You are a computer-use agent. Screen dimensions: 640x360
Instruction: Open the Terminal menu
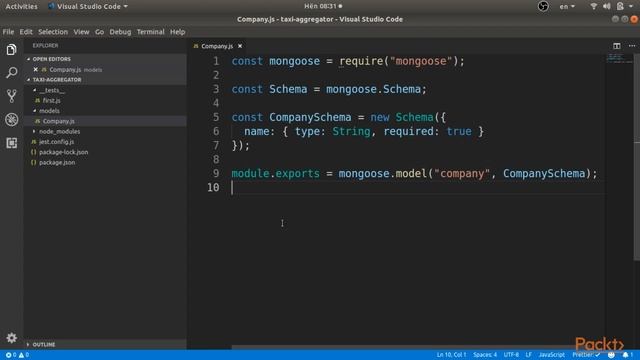tap(150, 32)
